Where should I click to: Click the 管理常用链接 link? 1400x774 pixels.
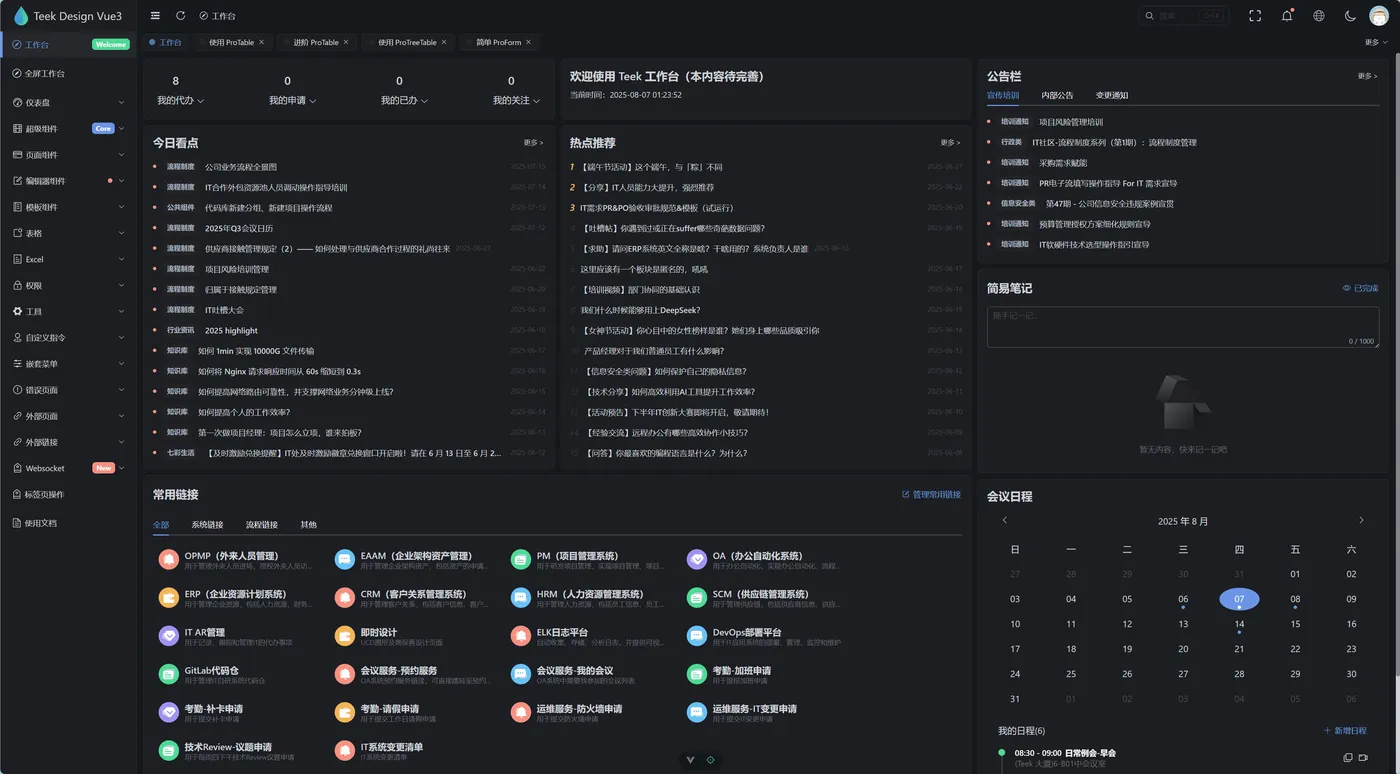(x=931, y=494)
